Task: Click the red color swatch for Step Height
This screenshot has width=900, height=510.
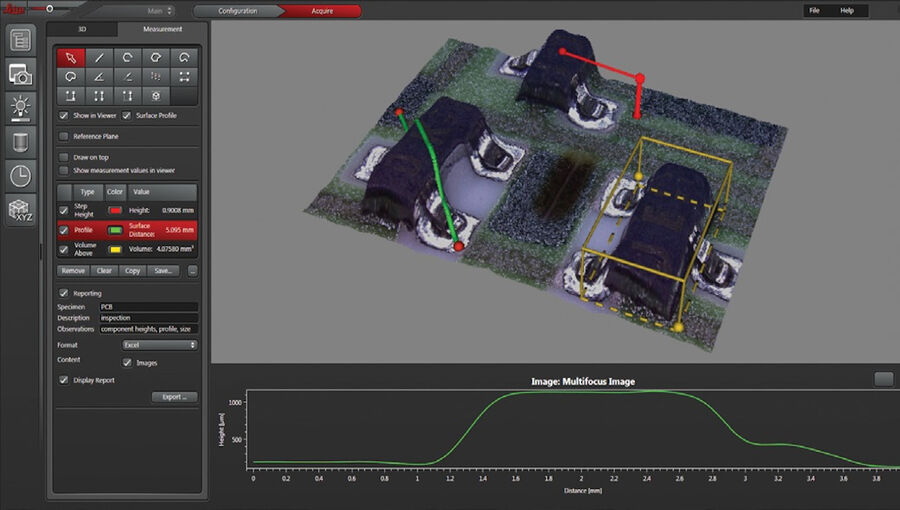Action: 115,211
